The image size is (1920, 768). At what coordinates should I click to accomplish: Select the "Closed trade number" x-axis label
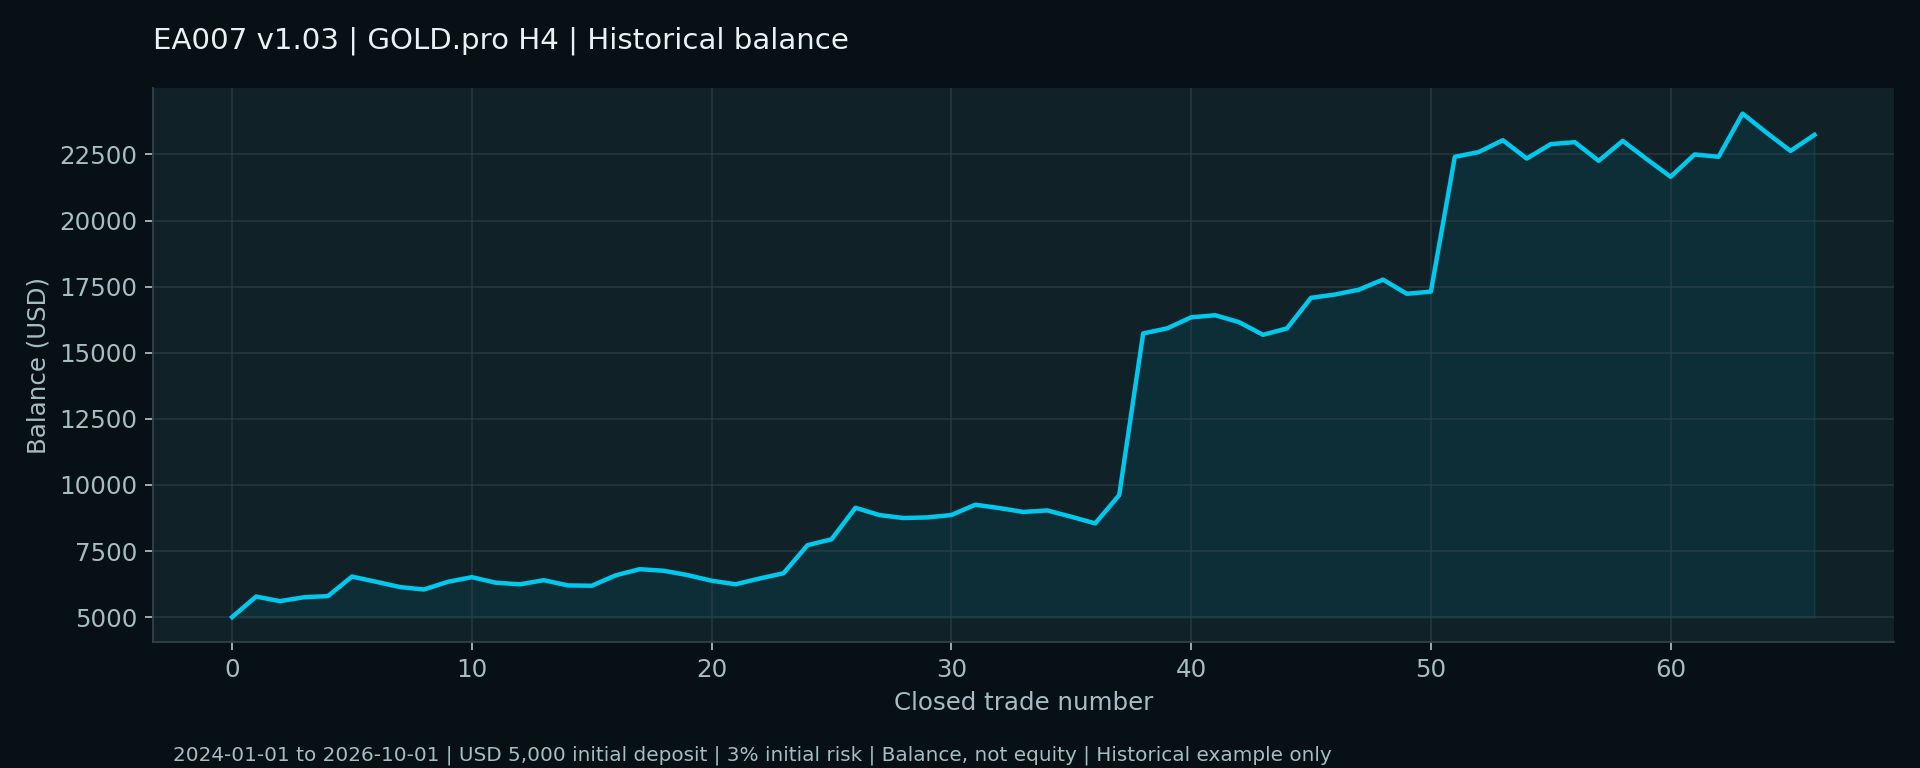(1023, 702)
